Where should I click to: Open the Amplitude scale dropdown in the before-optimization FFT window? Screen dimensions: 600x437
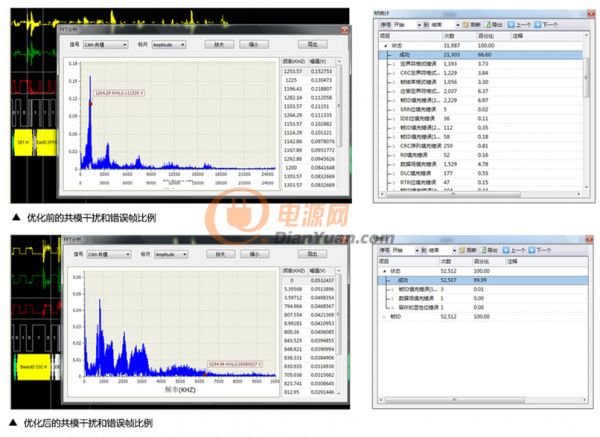183,45
